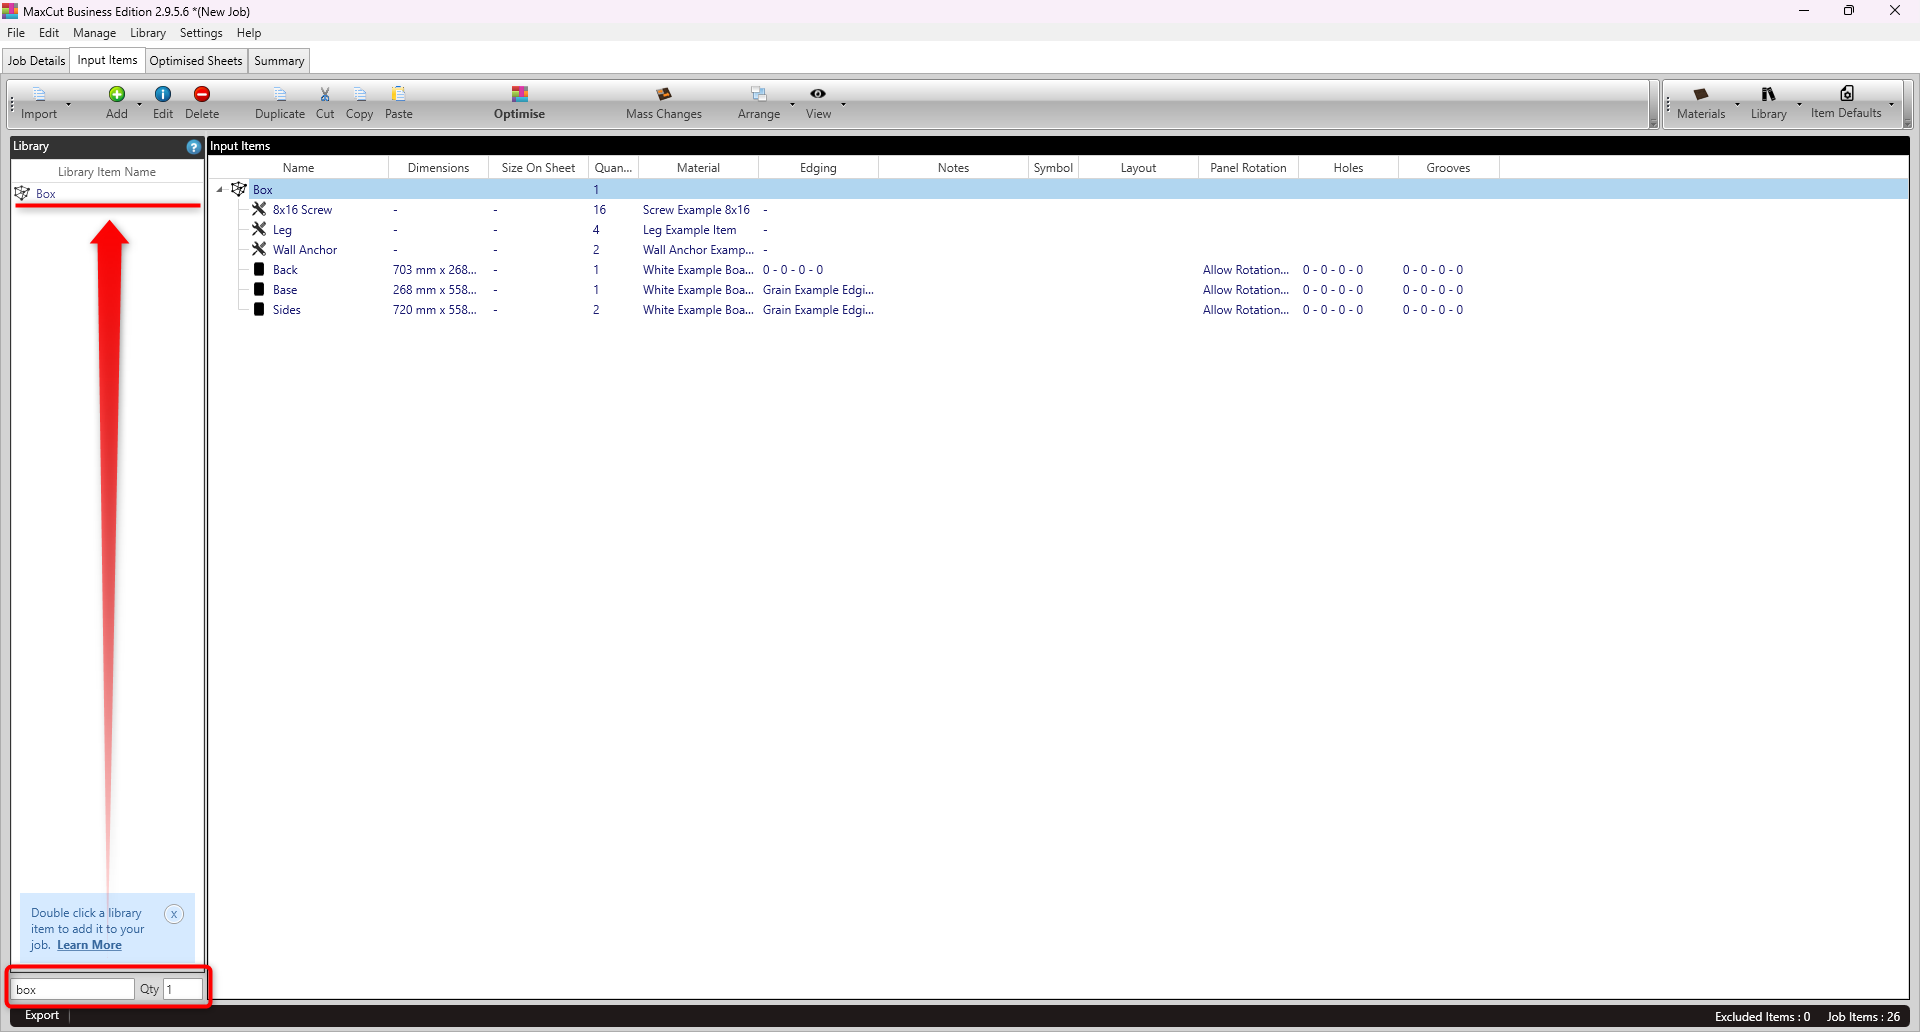The height and width of the screenshot is (1032, 1920).
Task: Click the 'Leg Example Item' material cell
Action: [689, 230]
